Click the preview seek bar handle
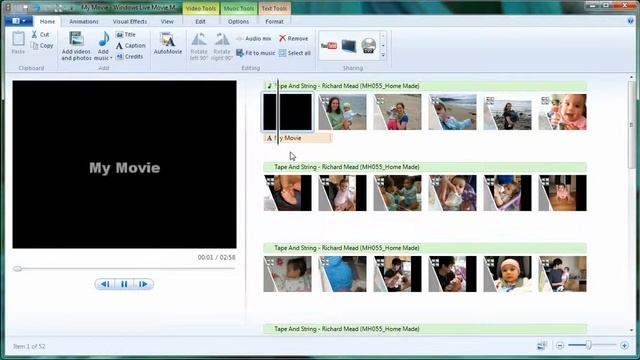 click(17, 269)
